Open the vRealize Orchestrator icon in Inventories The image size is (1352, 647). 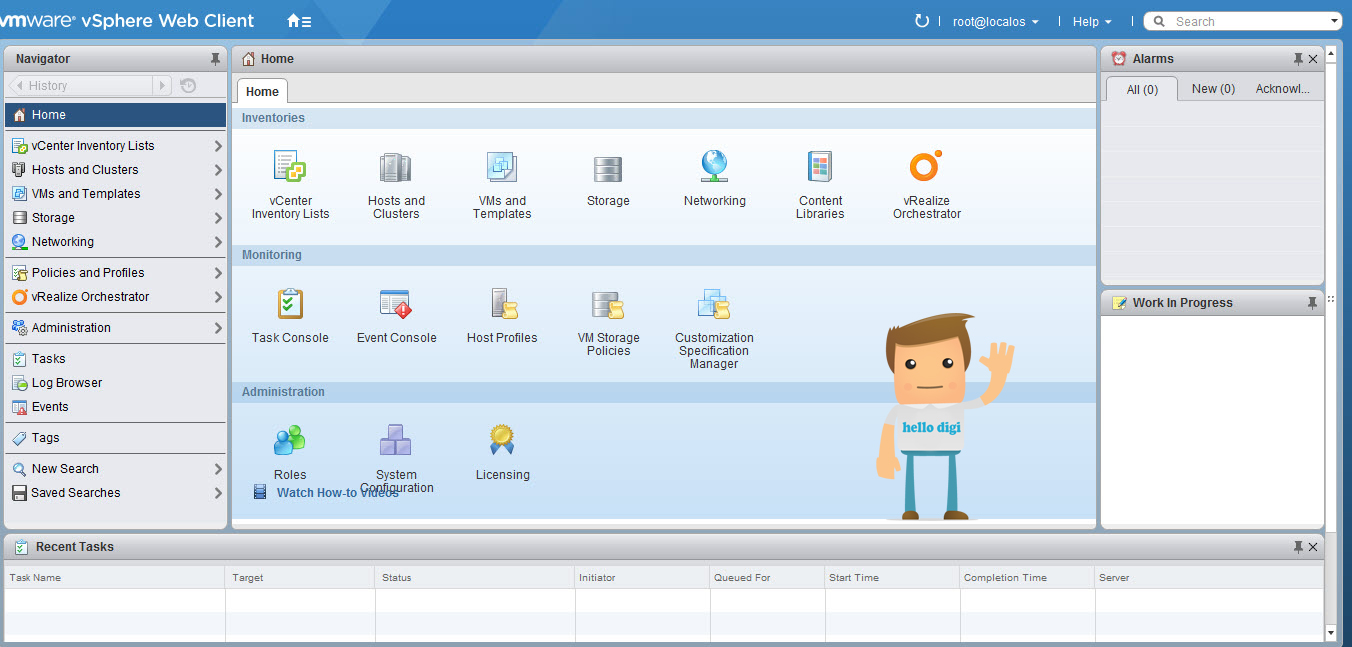[926, 167]
